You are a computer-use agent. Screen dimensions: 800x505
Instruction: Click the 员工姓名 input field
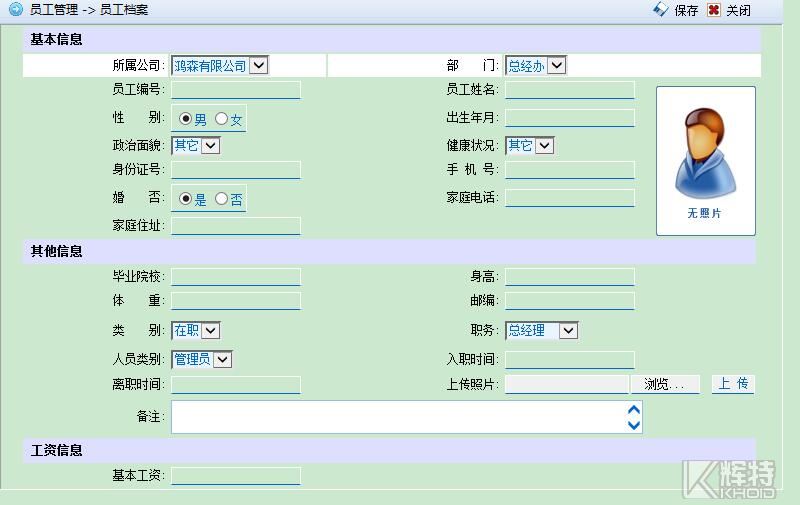569,90
